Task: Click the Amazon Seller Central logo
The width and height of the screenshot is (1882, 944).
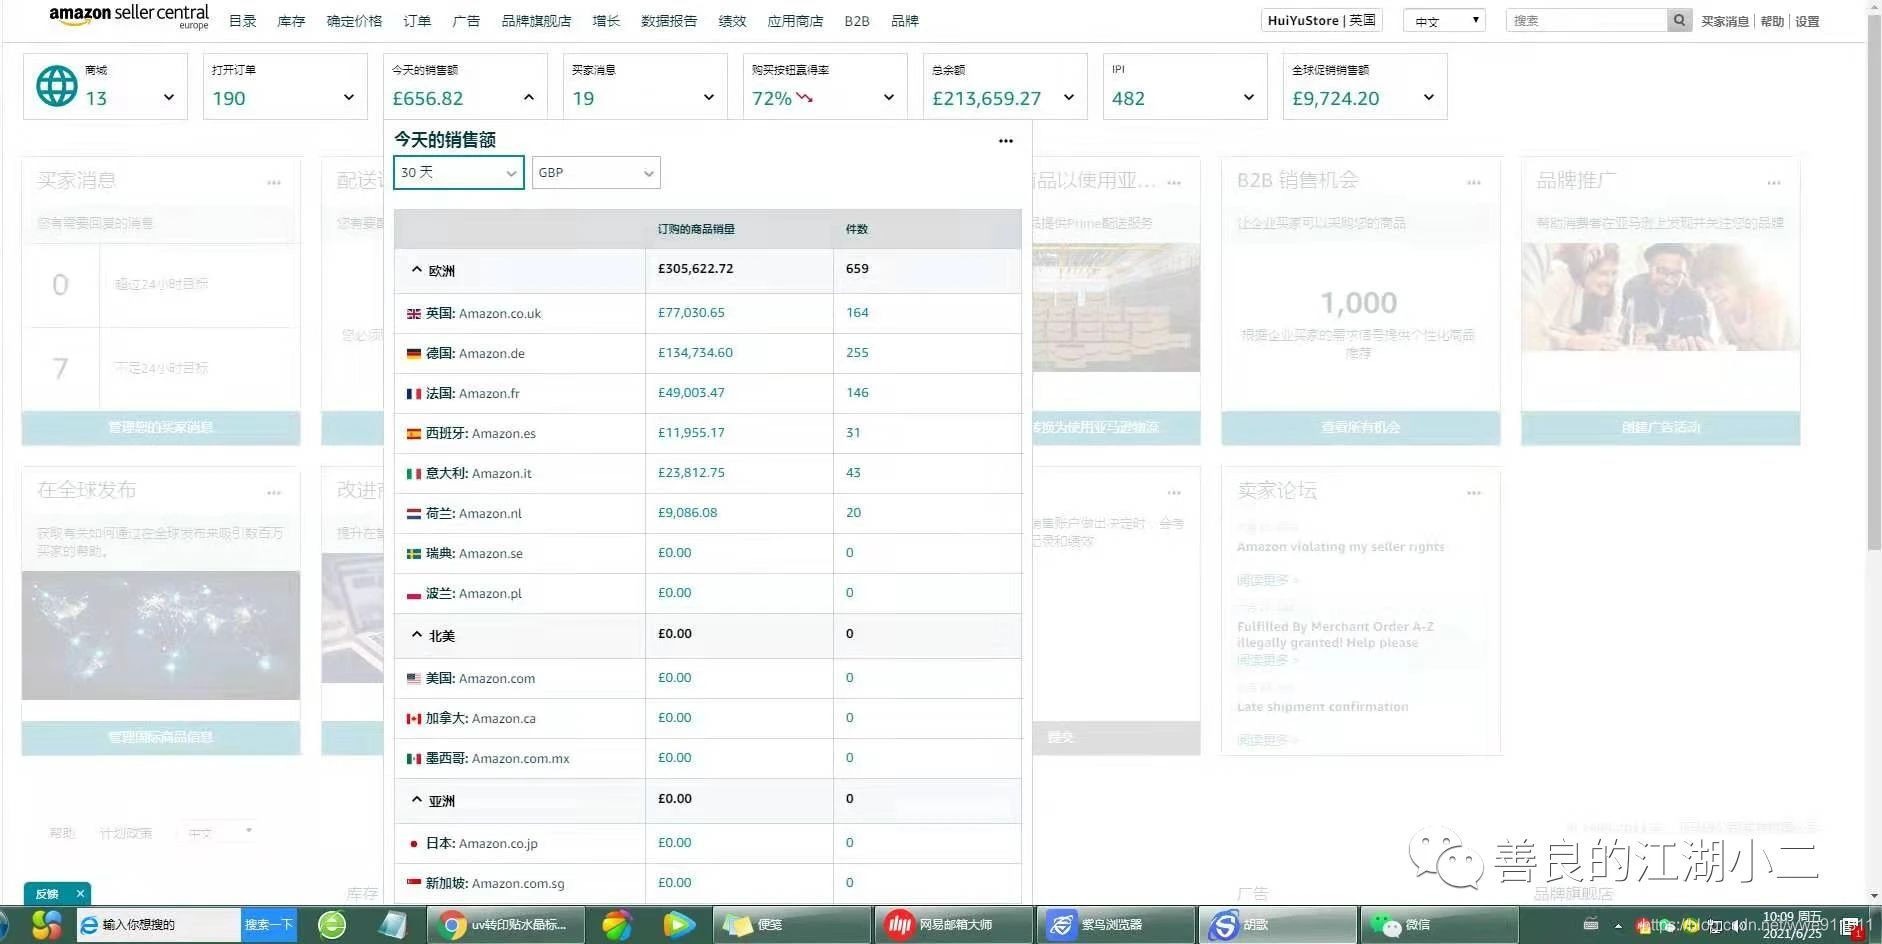Action: tap(129, 16)
